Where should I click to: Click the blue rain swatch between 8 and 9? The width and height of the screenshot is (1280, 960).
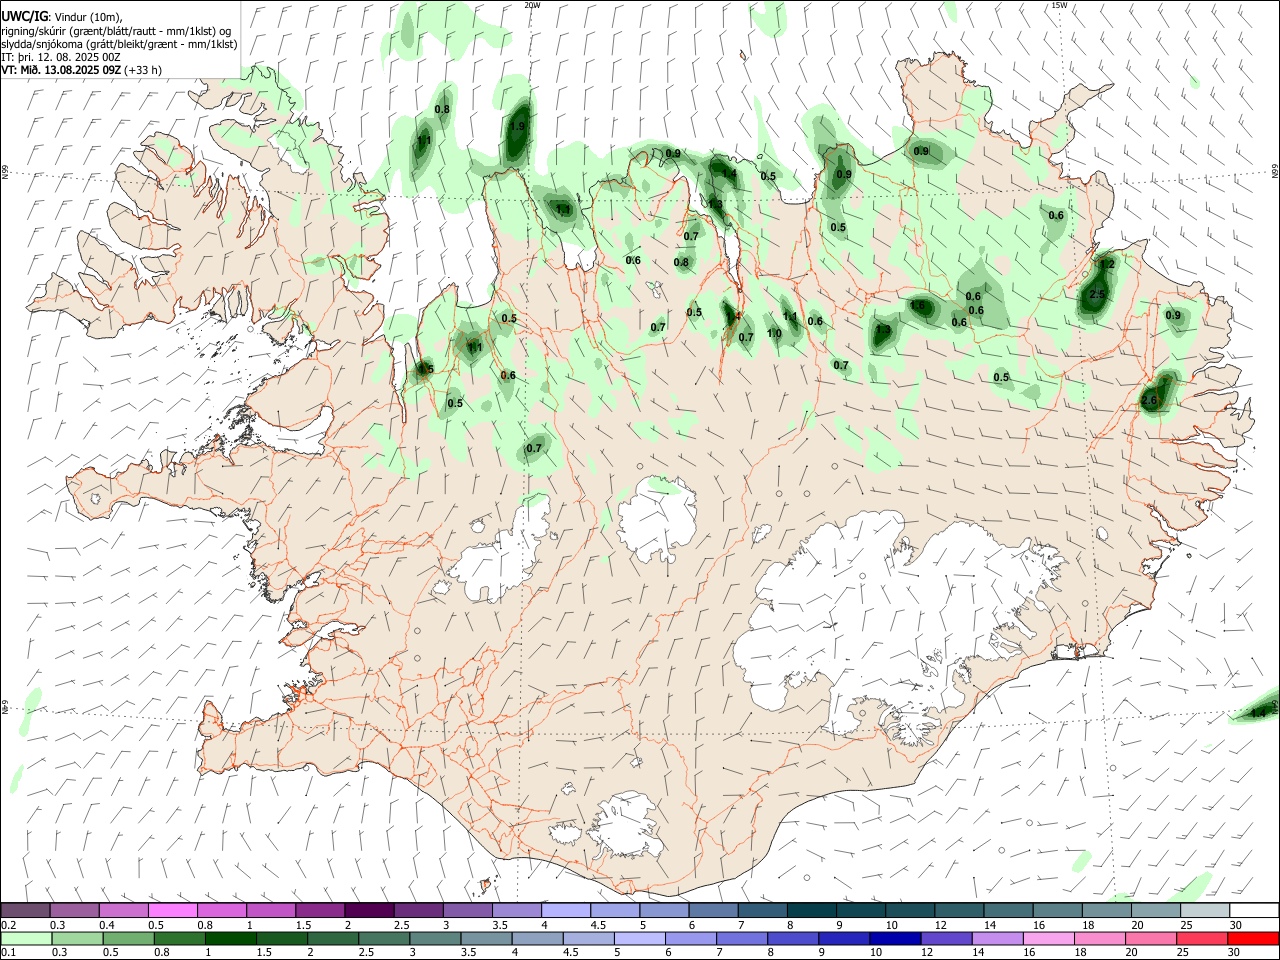[792, 938]
